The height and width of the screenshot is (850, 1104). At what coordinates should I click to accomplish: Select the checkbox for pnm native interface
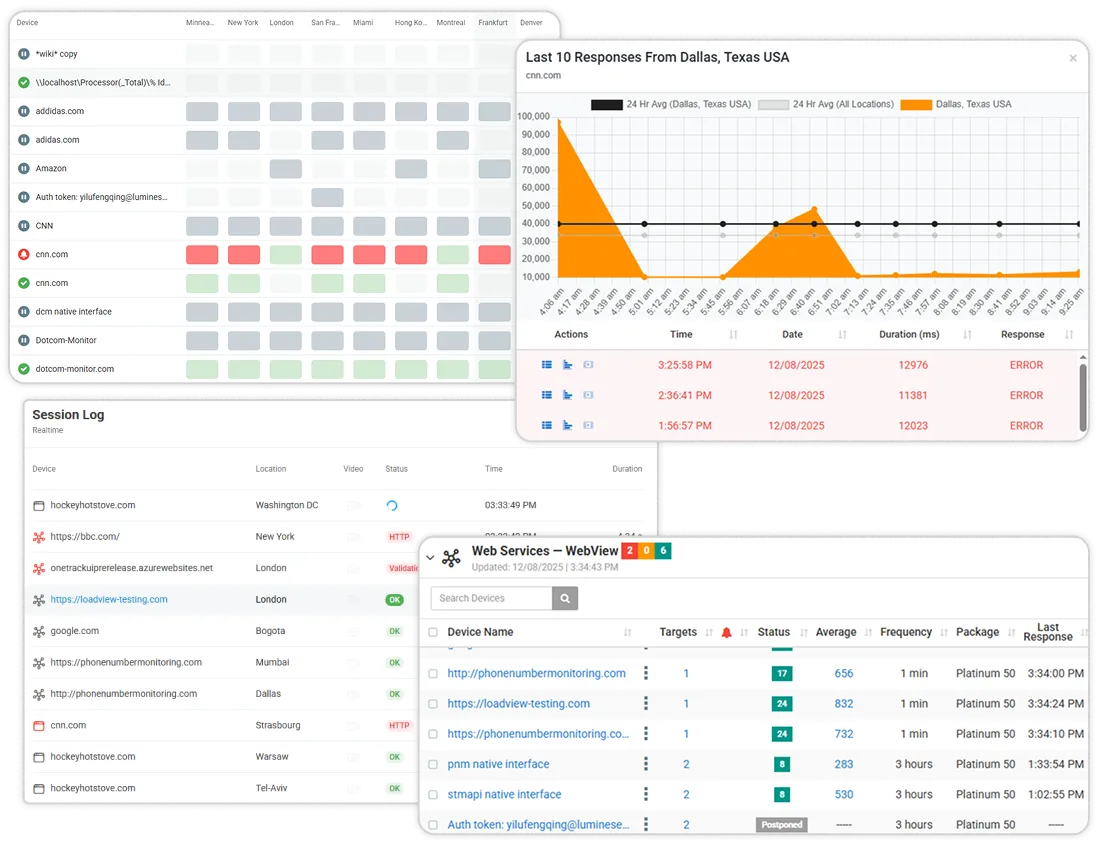tap(434, 764)
